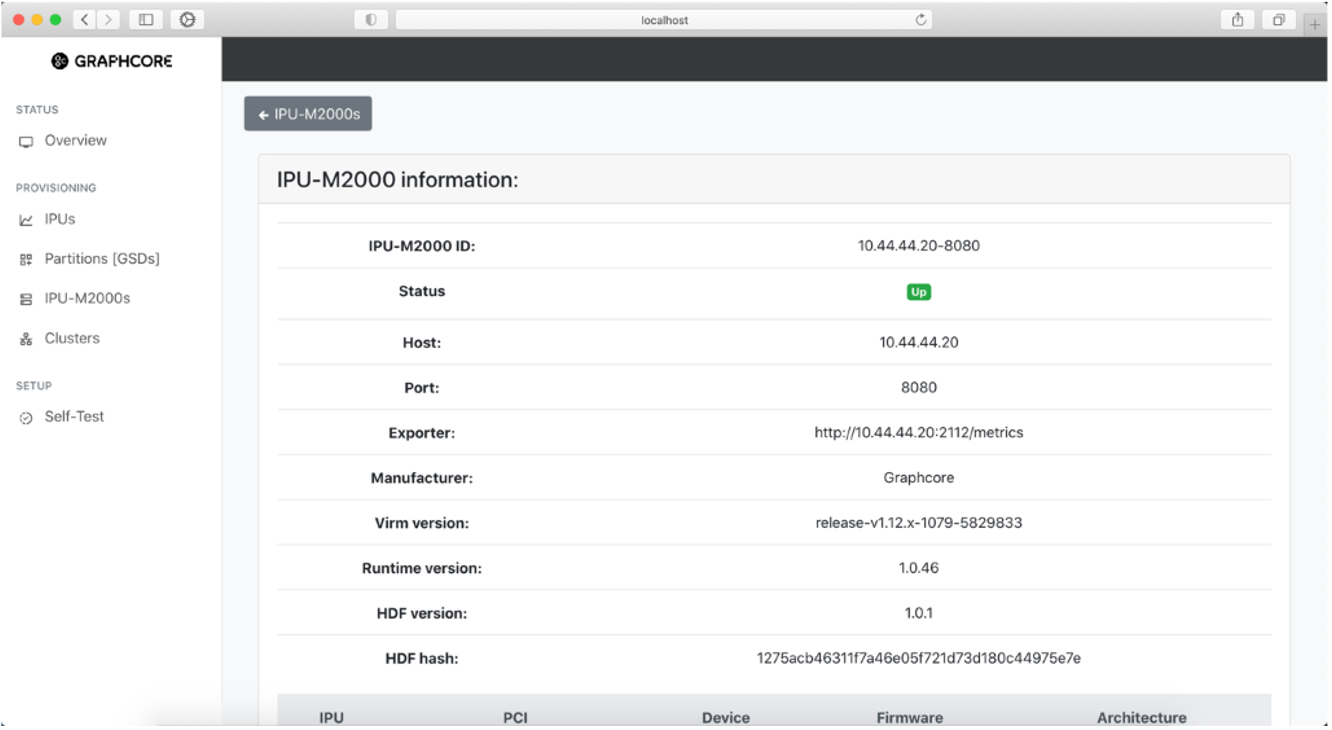Click the HDF hash: row label
Screen dimensions: 1332x730
click(421, 658)
